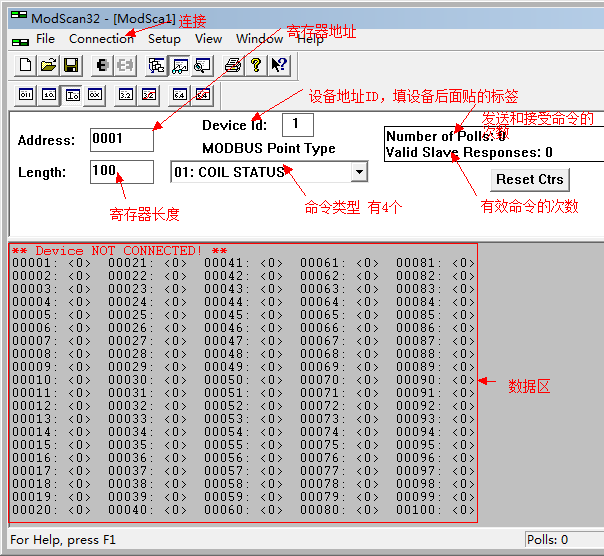
Task: Select the integer (Io) display format icon
Action: [x=72, y=95]
